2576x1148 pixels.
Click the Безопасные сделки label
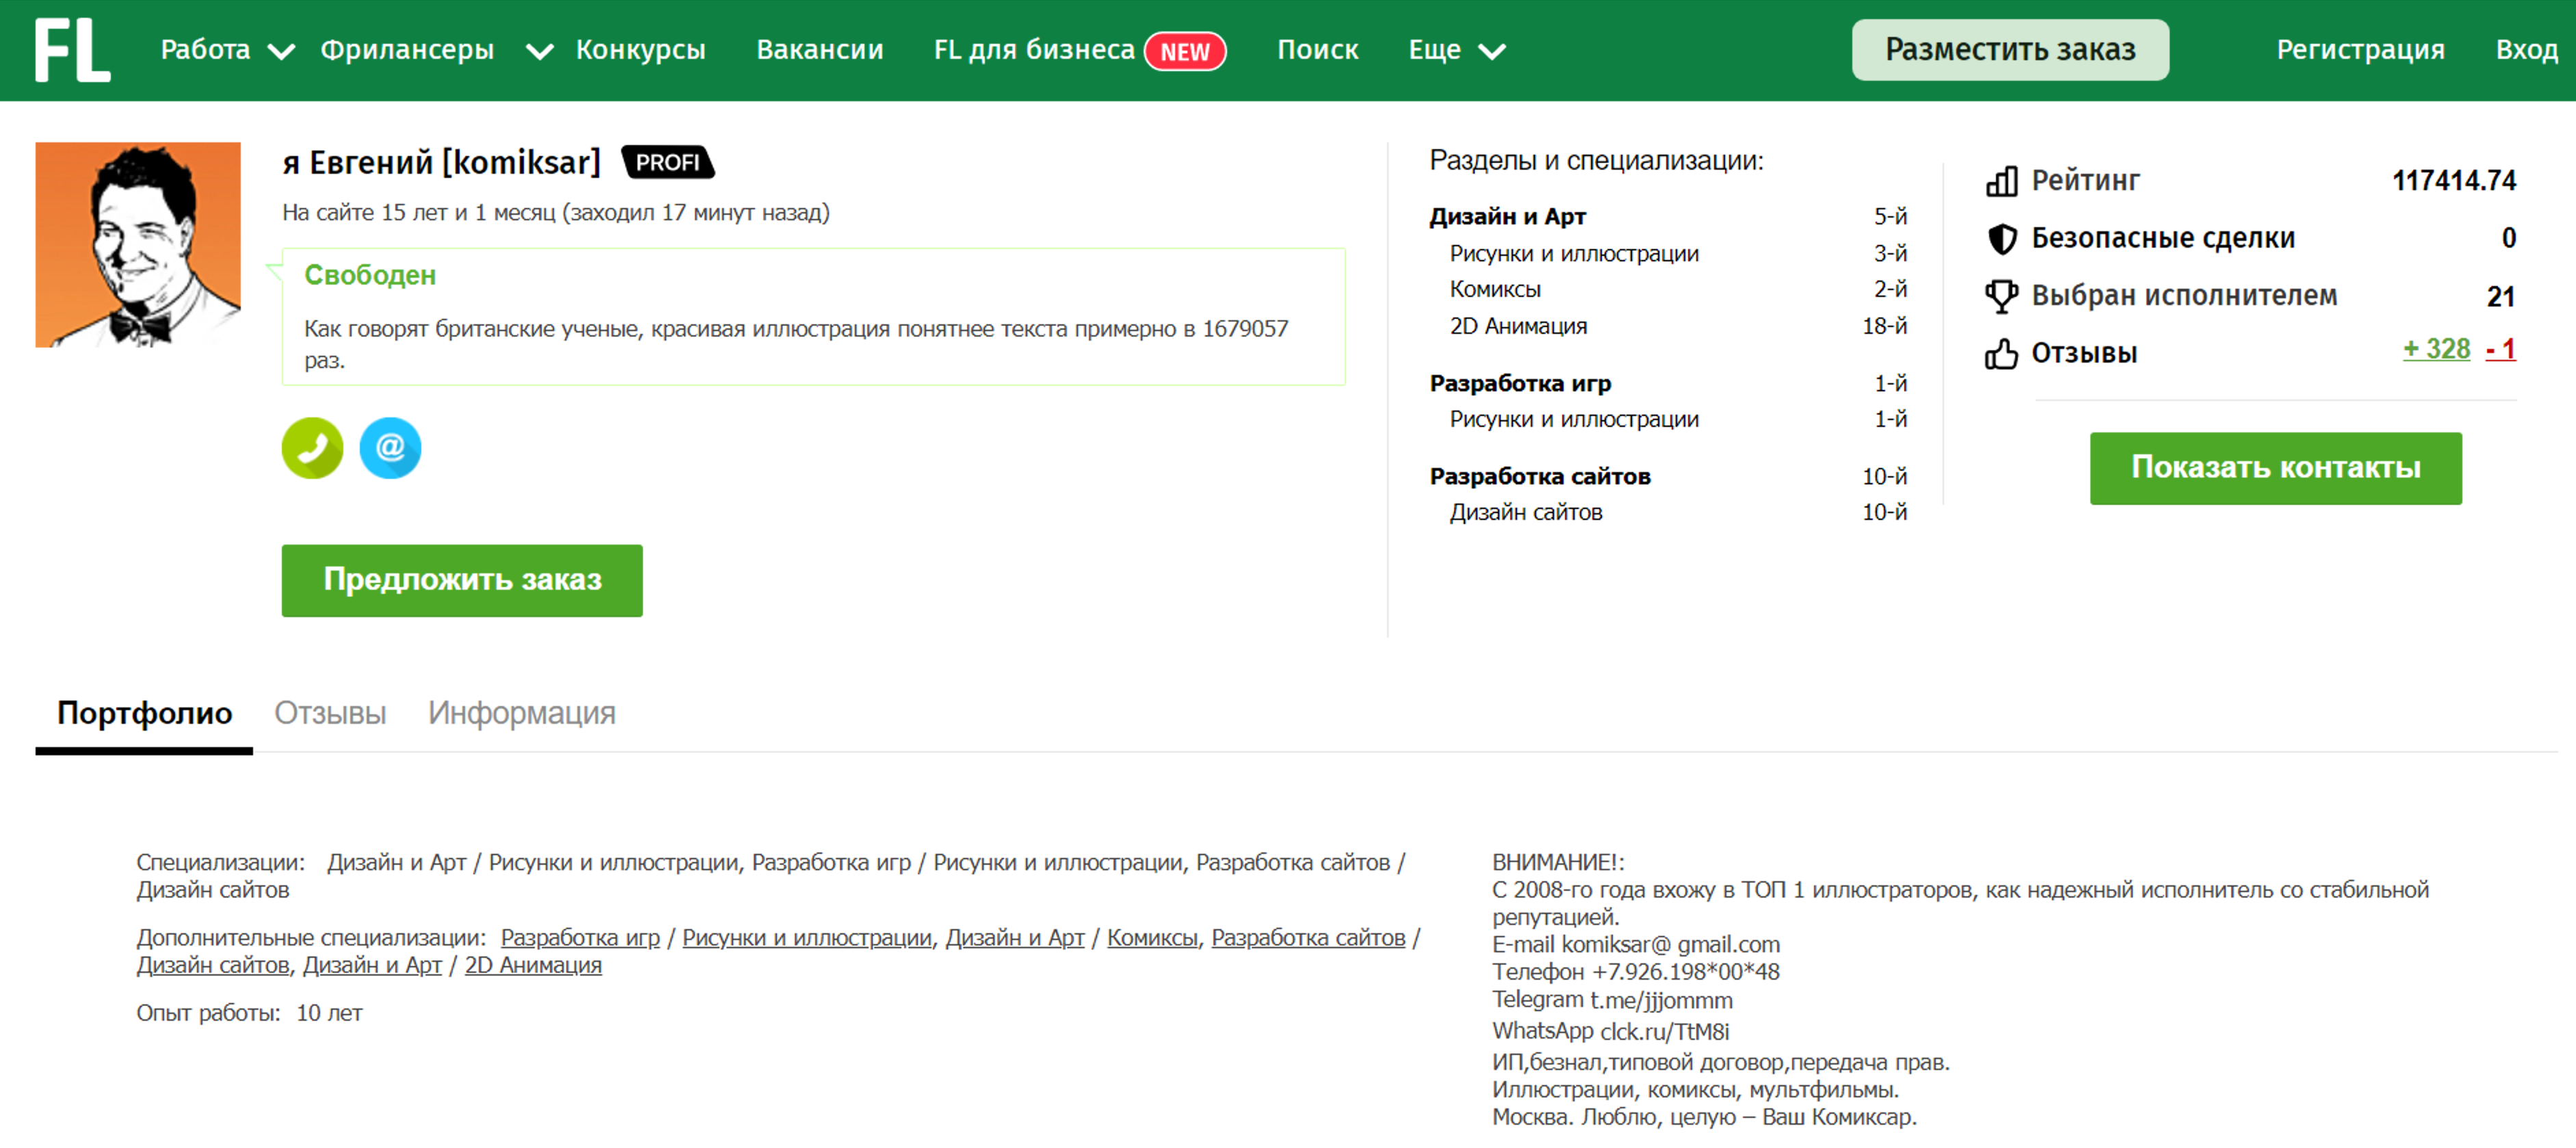[2162, 239]
